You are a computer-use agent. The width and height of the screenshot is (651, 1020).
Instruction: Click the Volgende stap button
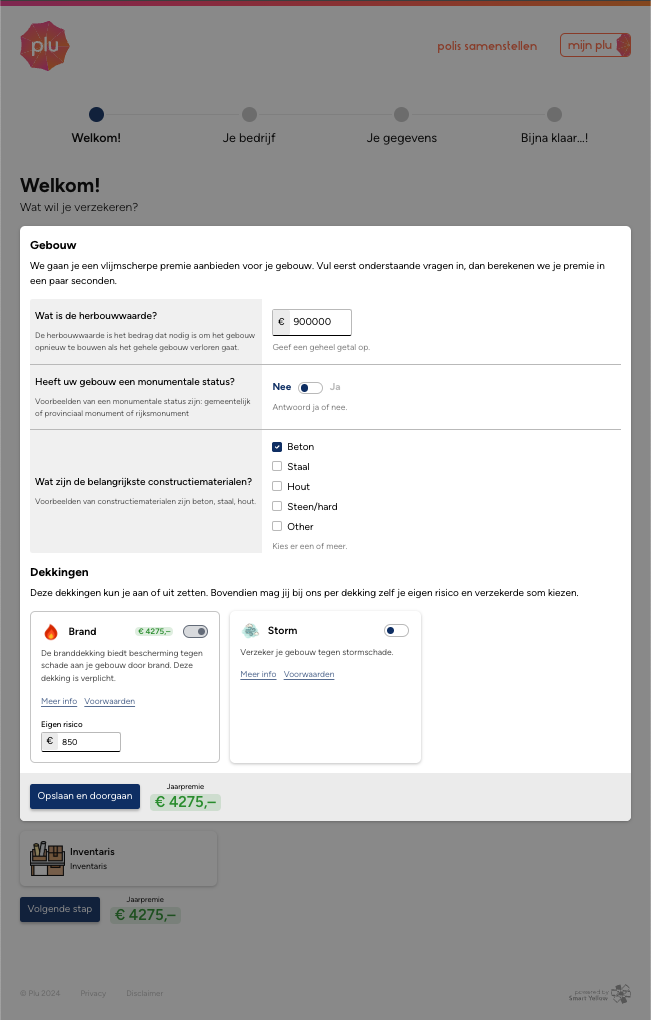point(60,909)
